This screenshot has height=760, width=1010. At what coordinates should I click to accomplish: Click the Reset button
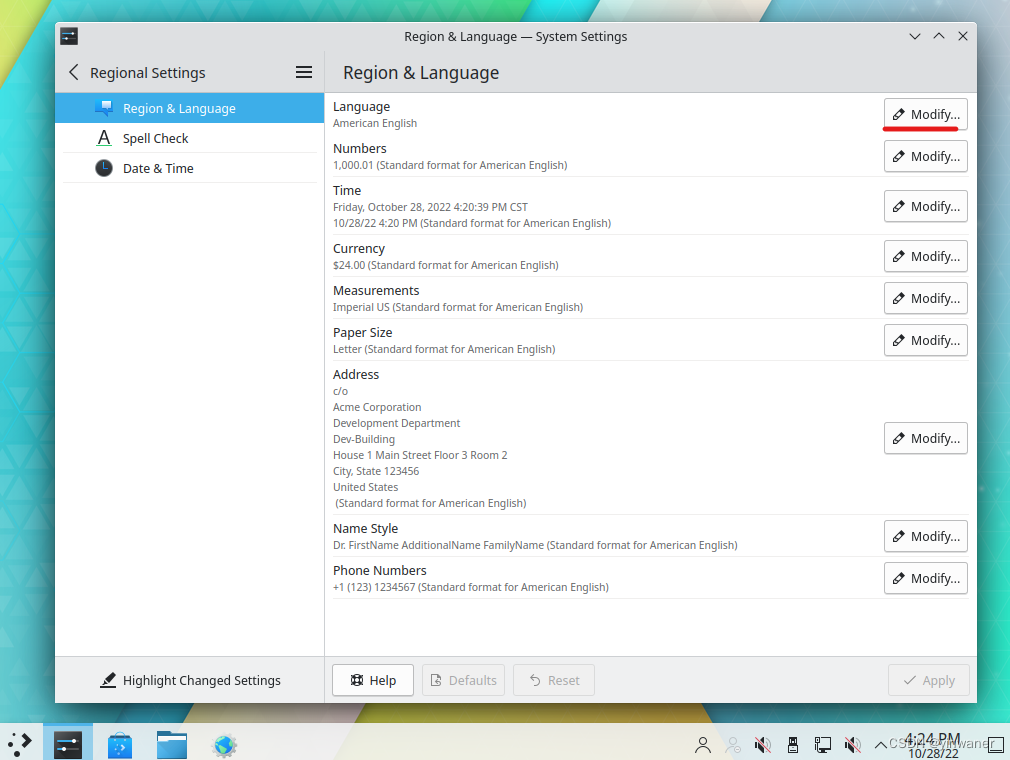[x=554, y=680]
